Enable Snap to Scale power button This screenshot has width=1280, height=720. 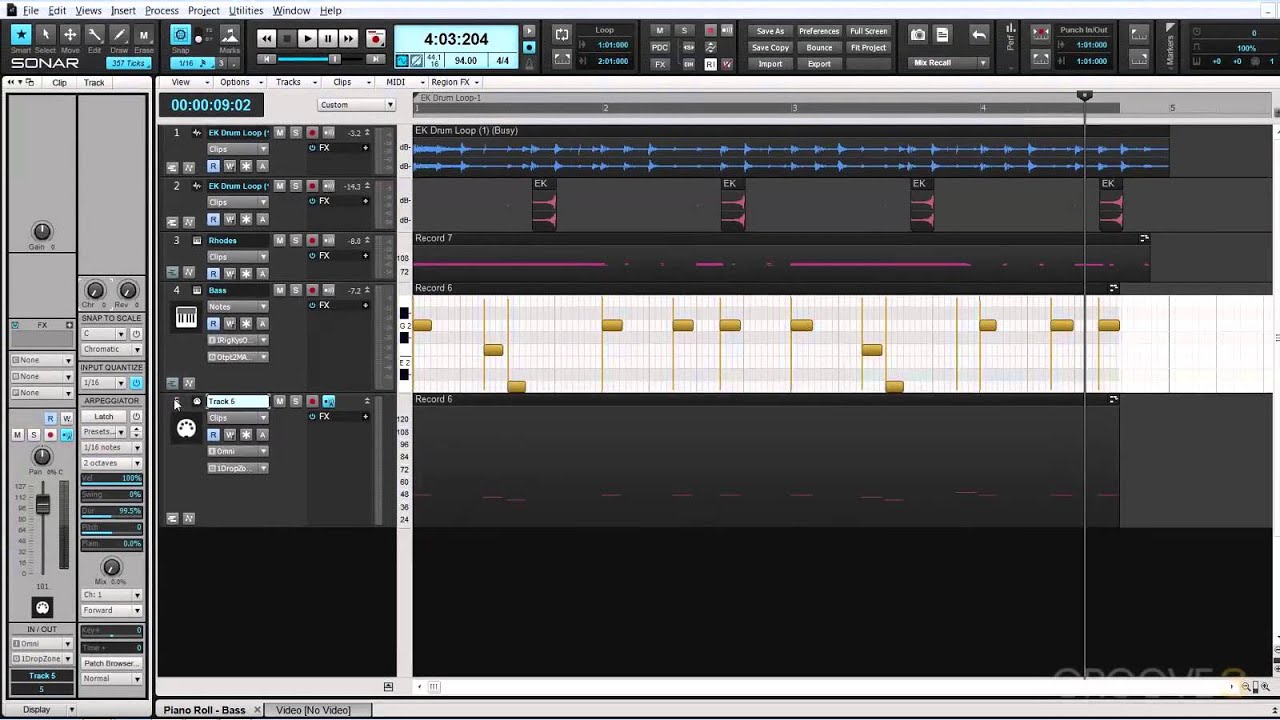(136, 334)
